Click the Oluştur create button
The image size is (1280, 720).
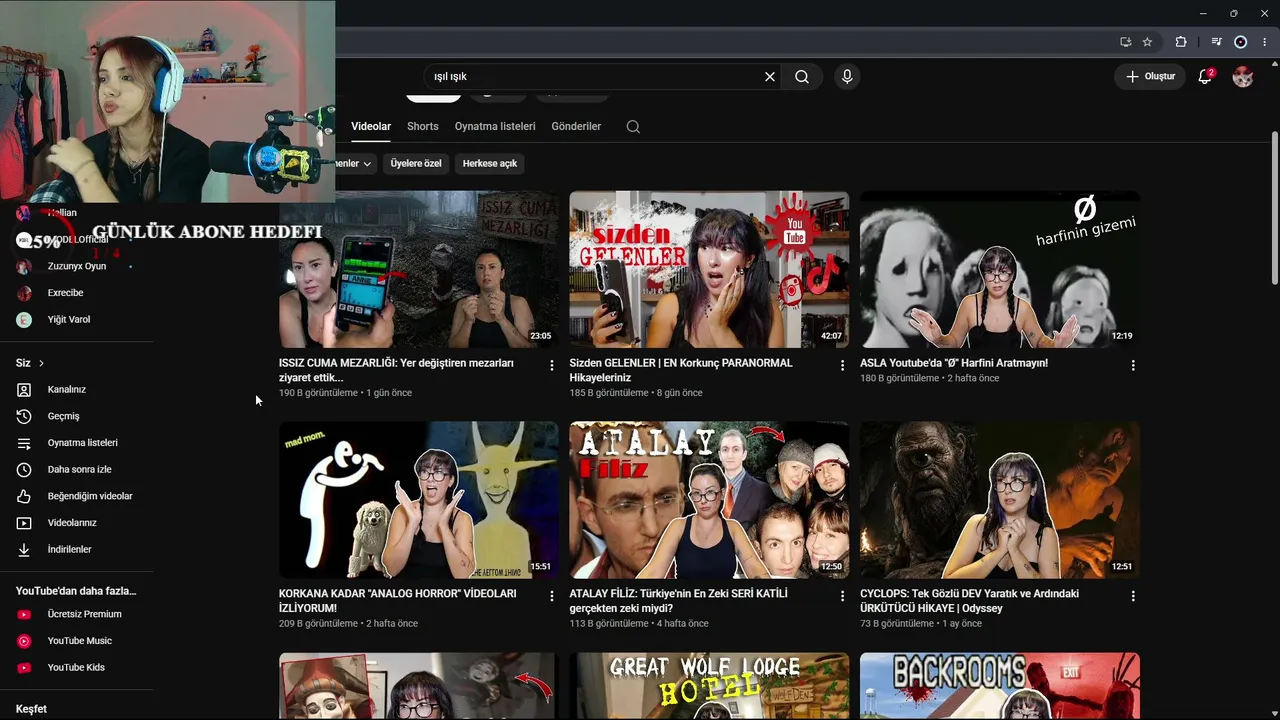pyautogui.click(x=1150, y=76)
